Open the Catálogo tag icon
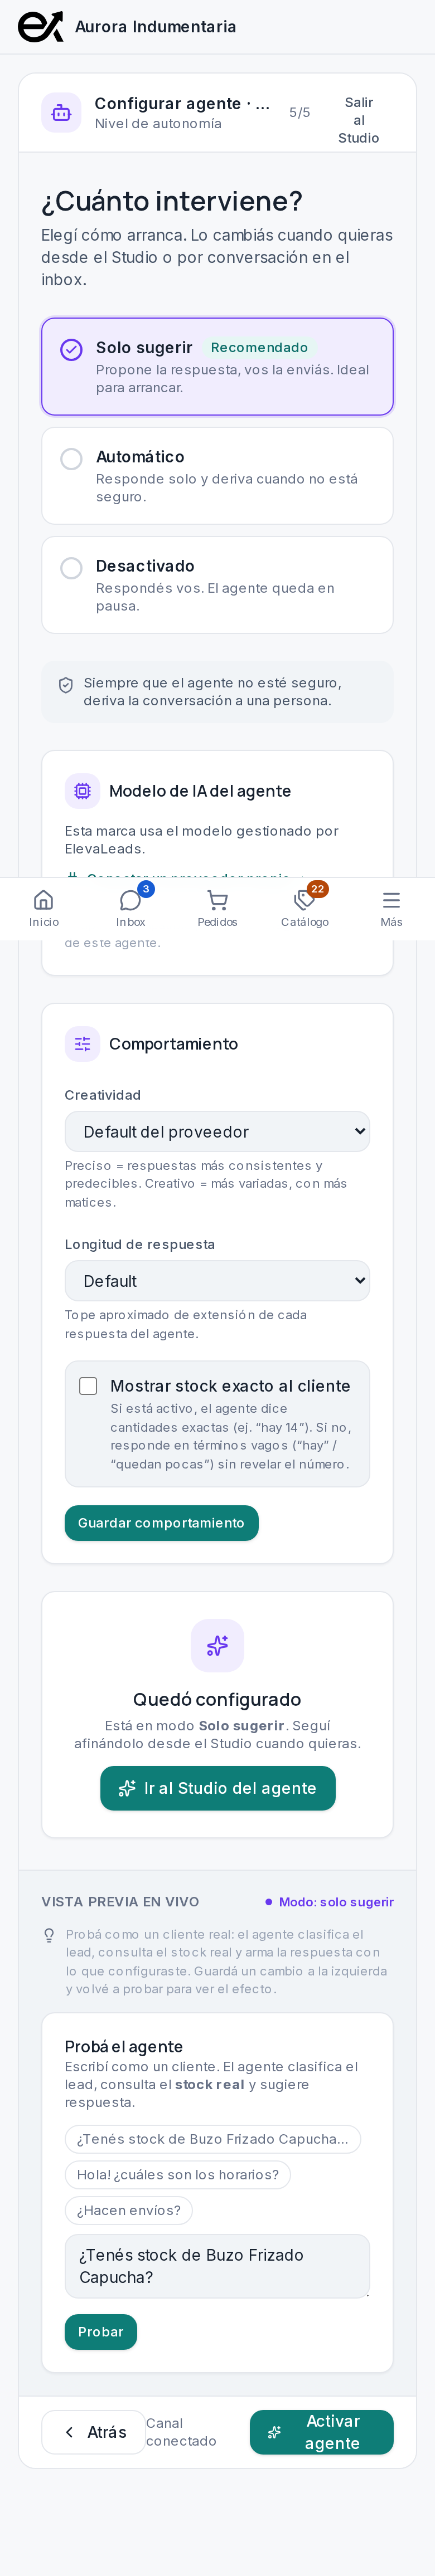Image resolution: width=435 pixels, height=2576 pixels. (304, 899)
